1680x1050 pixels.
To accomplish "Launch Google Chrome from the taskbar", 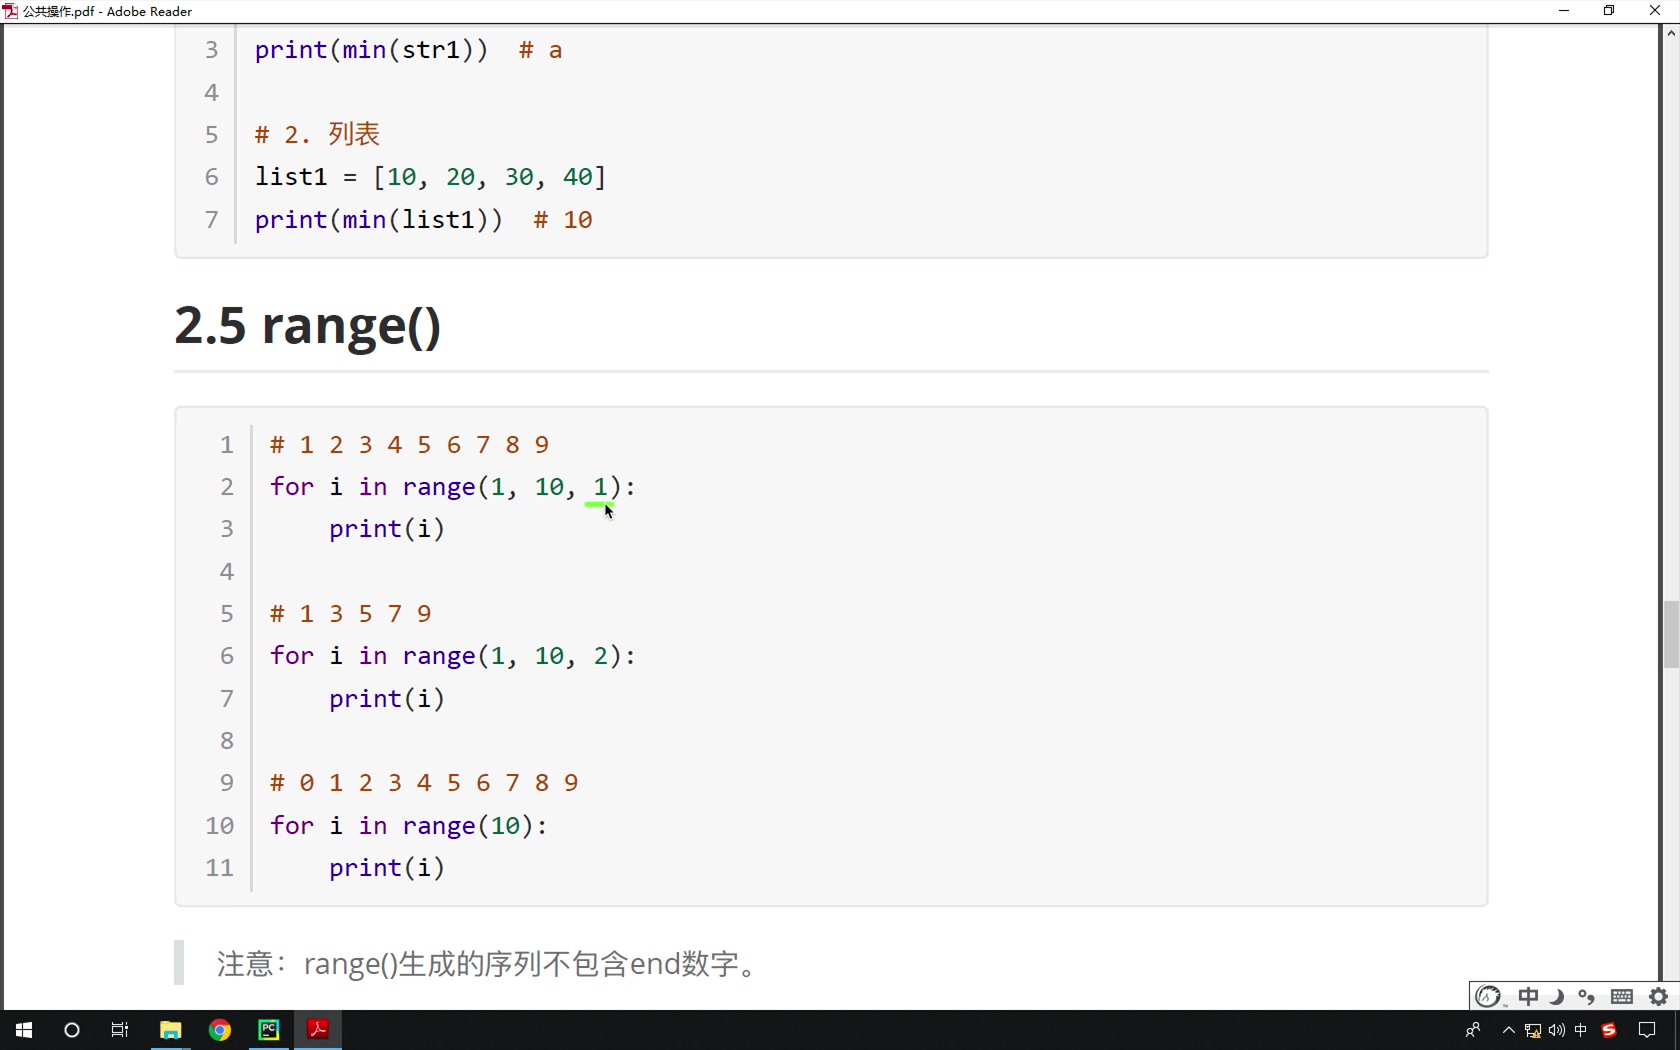I will 220,1030.
